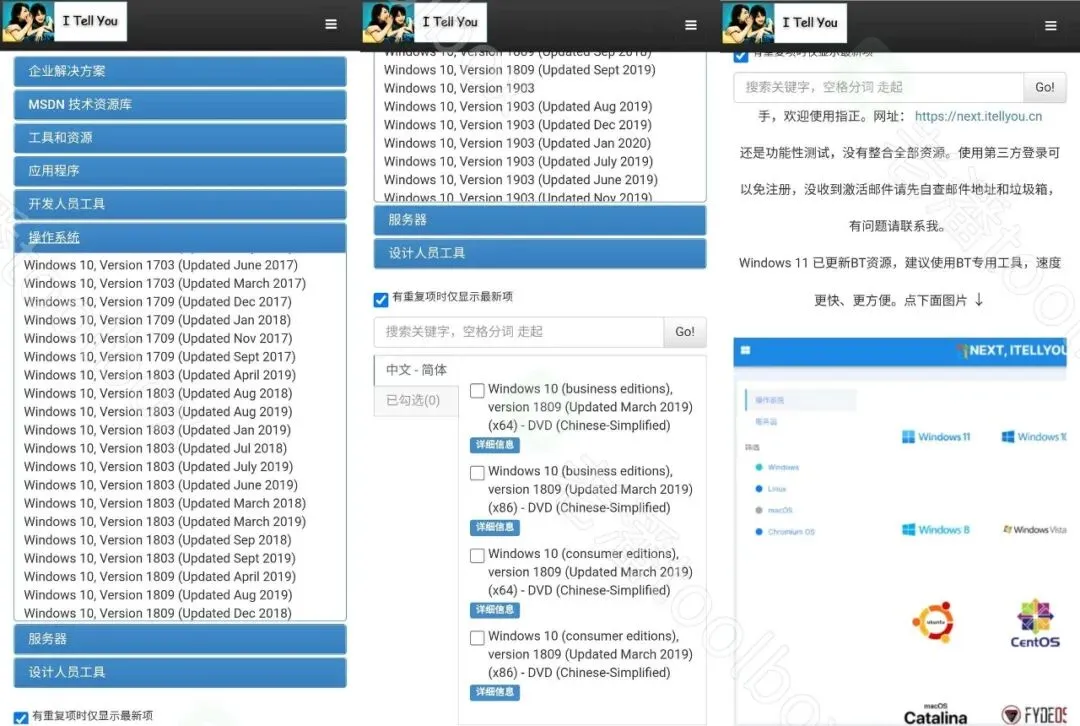
Task: Expand the 工具和资源 category
Action: click(180, 138)
